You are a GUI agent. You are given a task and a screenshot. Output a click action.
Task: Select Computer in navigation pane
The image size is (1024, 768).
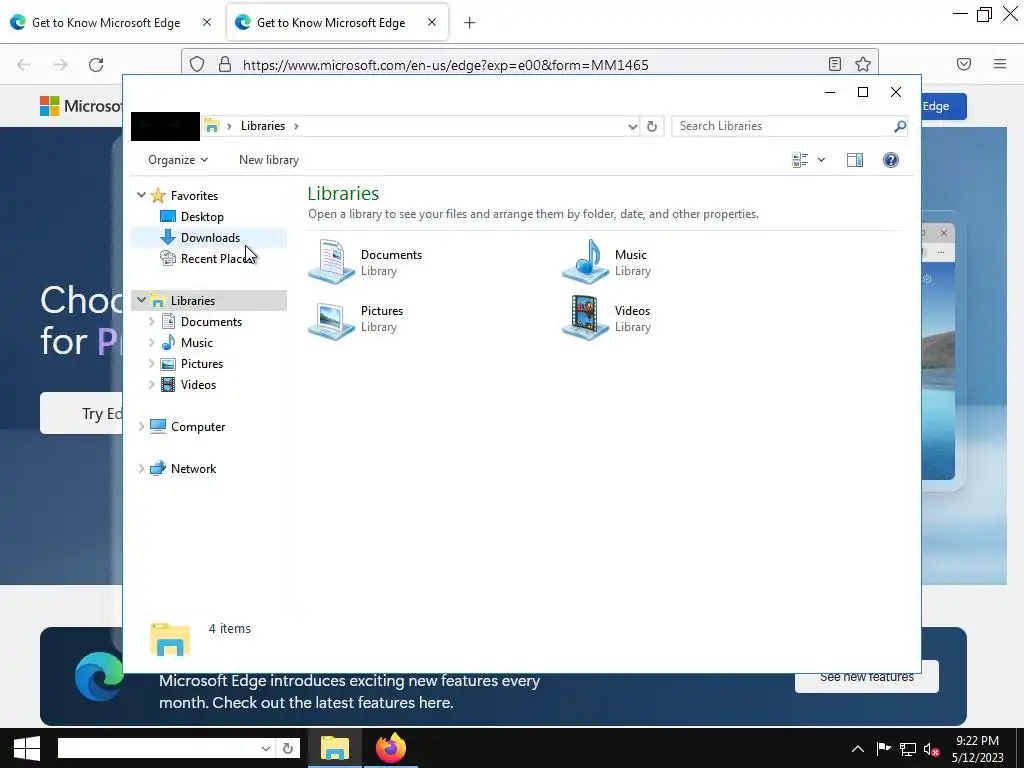pos(197,426)
